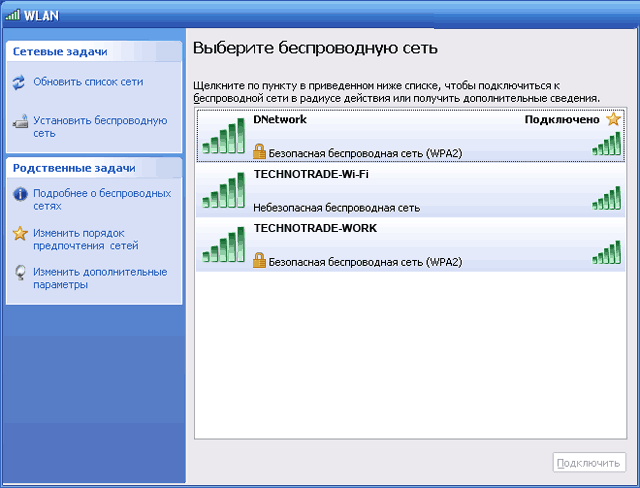Click the wireless setup device icon
The image size is (640, 488).
(x=20, y=121)
